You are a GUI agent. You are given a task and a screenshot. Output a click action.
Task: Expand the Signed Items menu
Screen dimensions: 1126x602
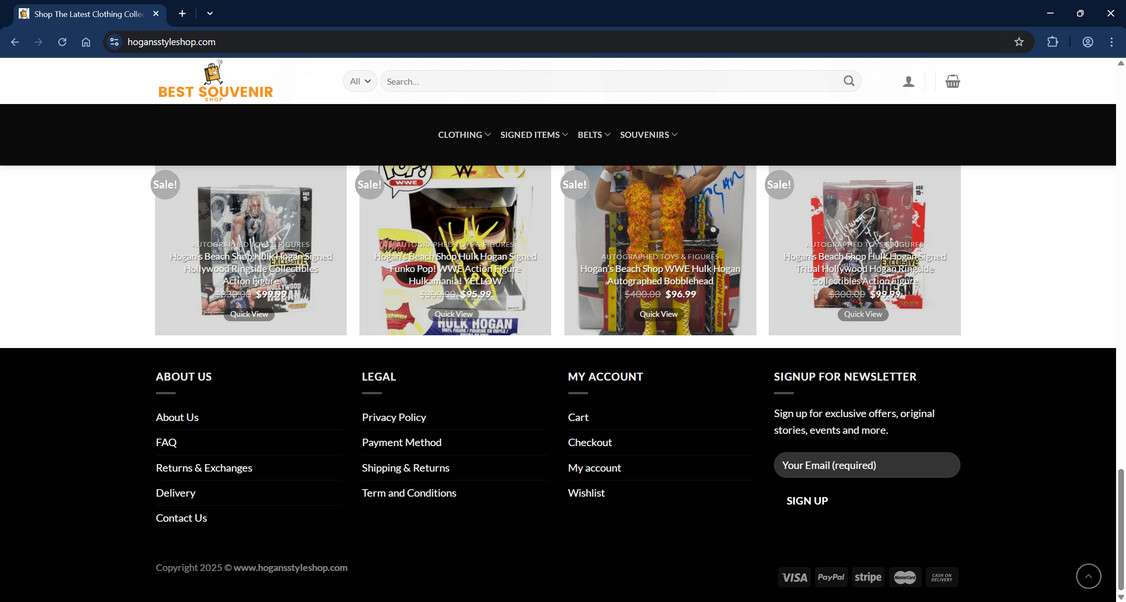(534, 134)
